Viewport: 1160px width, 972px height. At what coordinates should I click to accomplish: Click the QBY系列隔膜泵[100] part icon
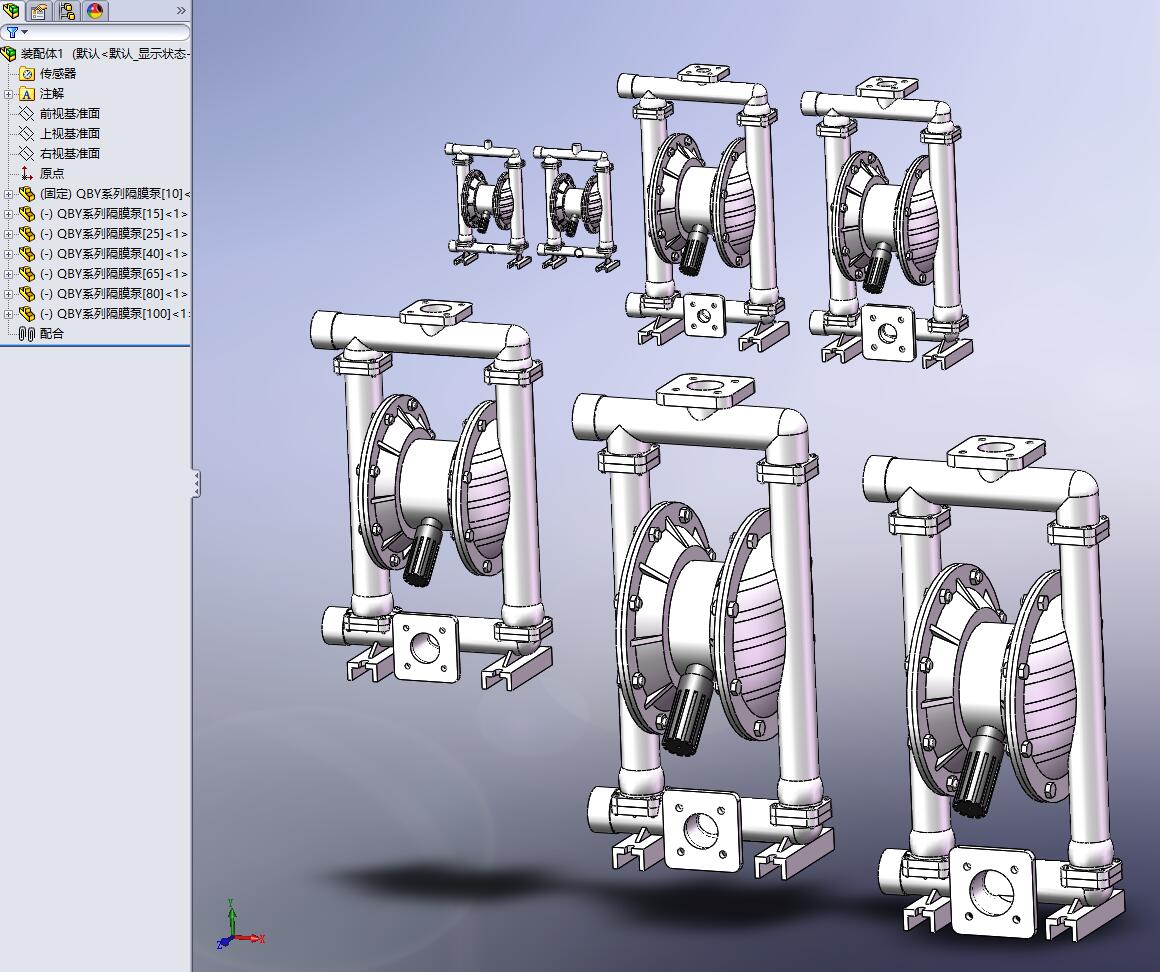coord(27,314)
